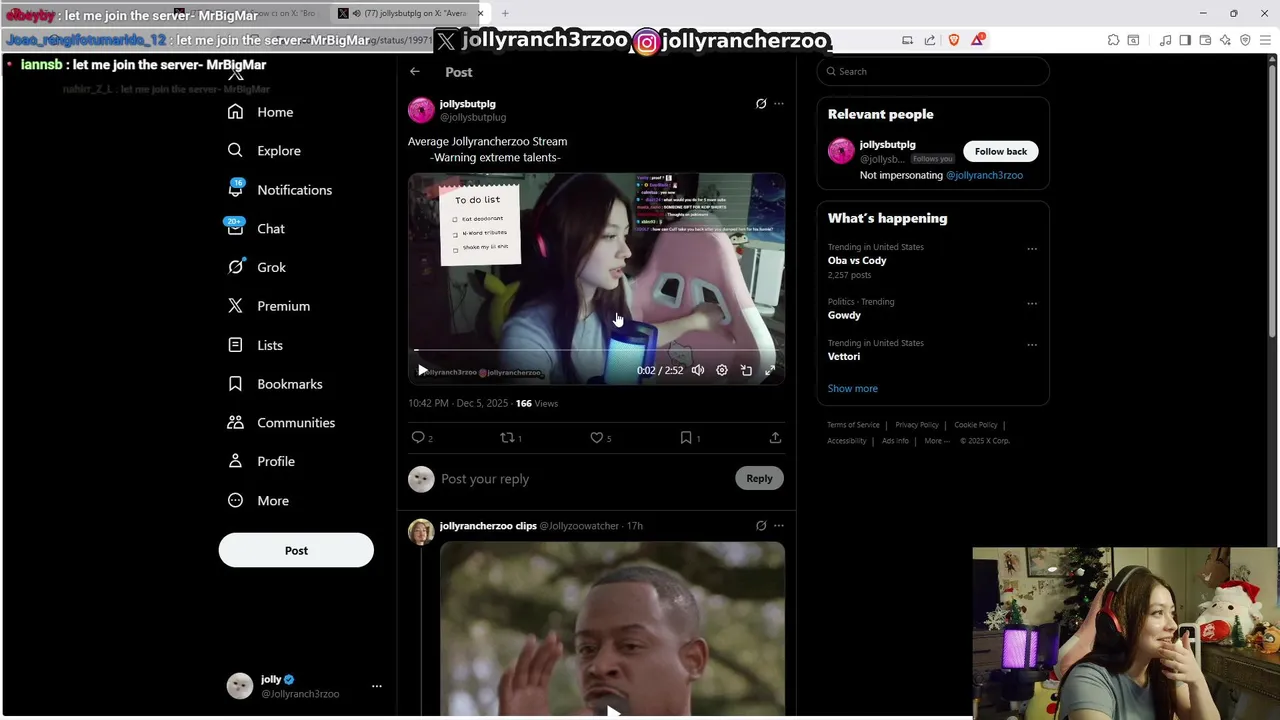Play the jollysbutplg stream video
Screen dimensions: 1280x720
click(x=422, y=370)
